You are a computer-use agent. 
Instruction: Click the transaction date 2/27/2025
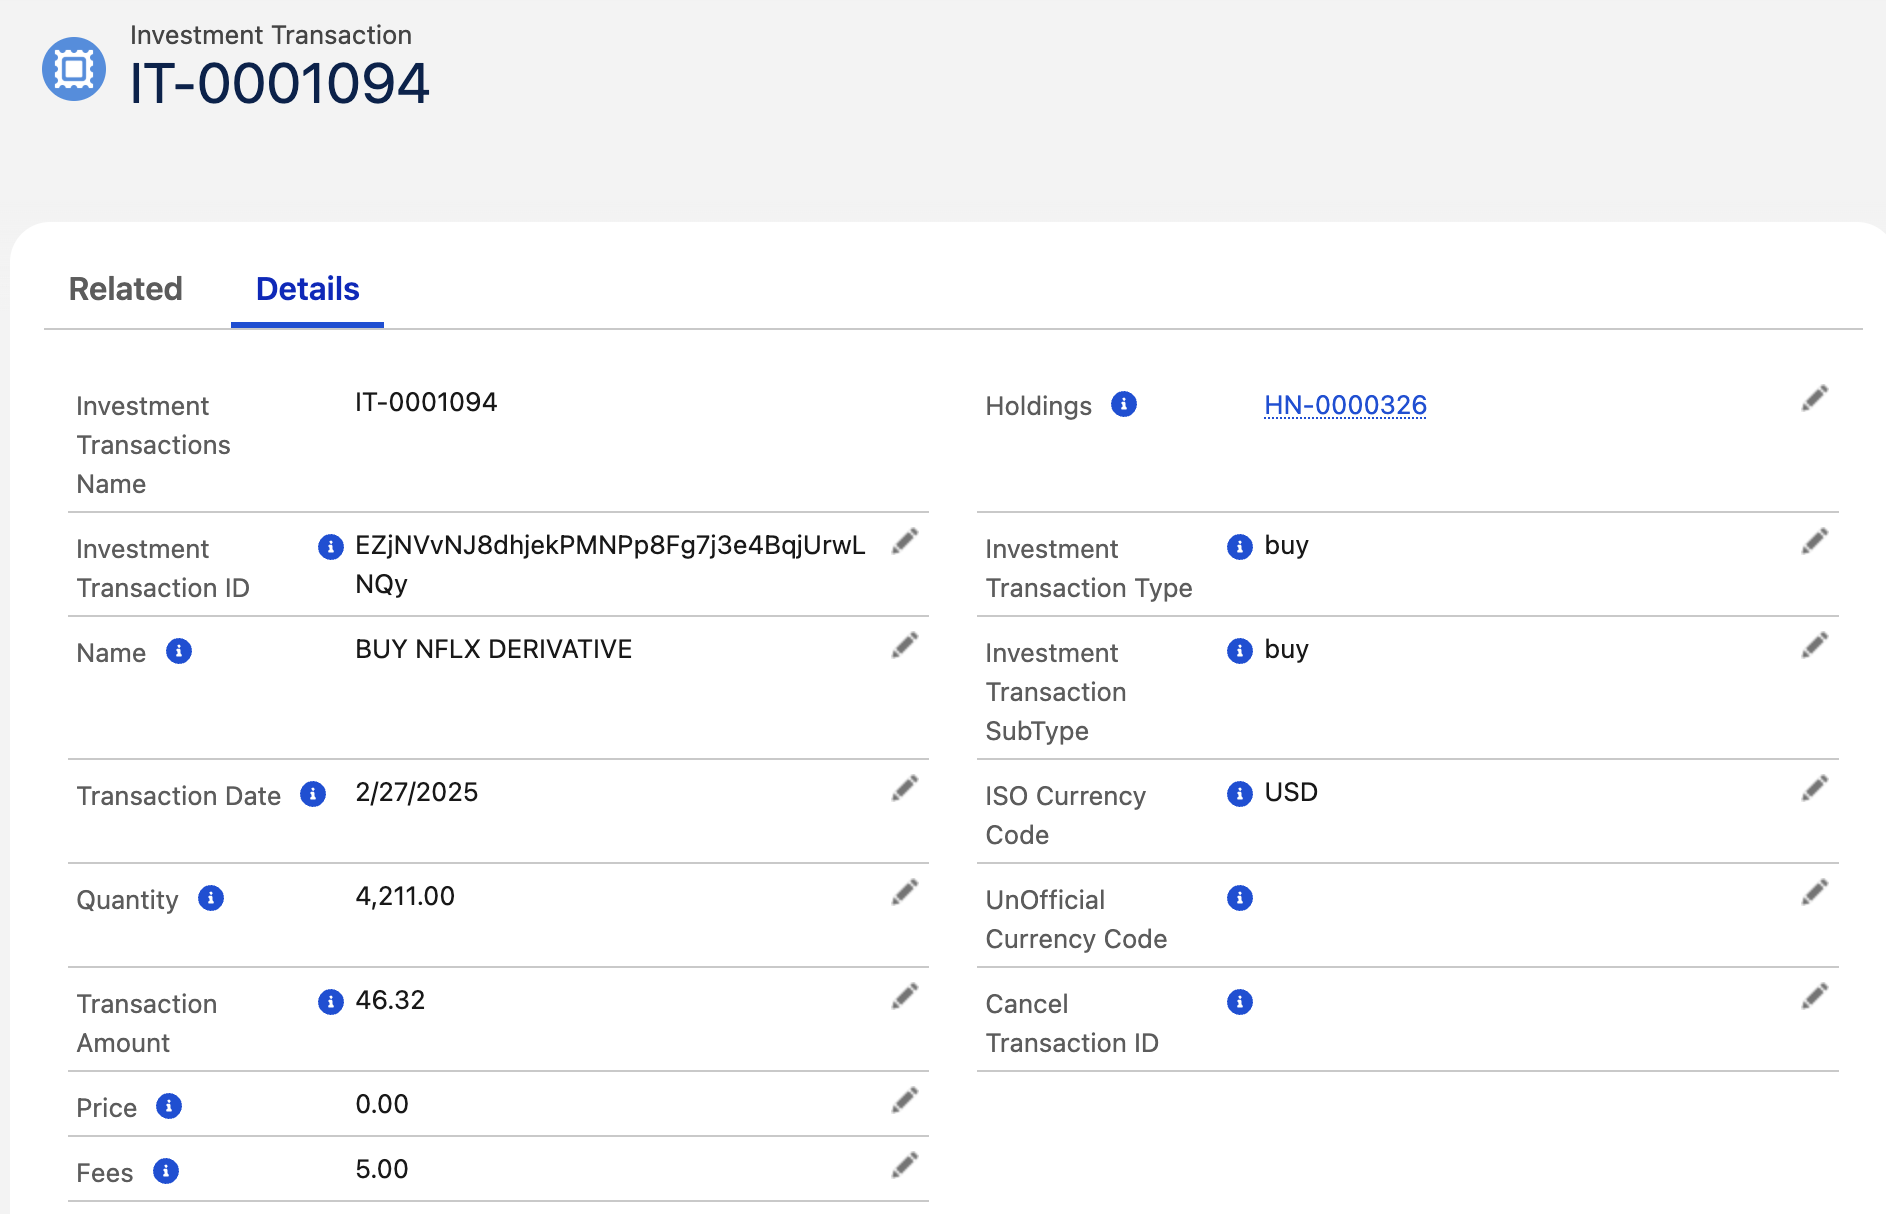click(417, 792)
